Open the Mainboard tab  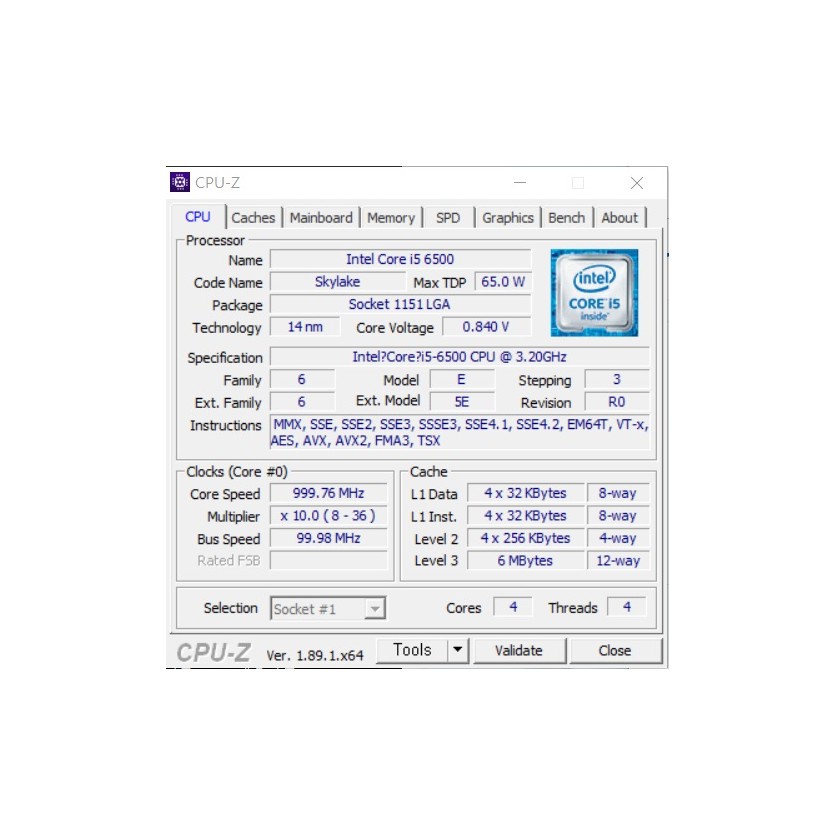click(321, 218)
